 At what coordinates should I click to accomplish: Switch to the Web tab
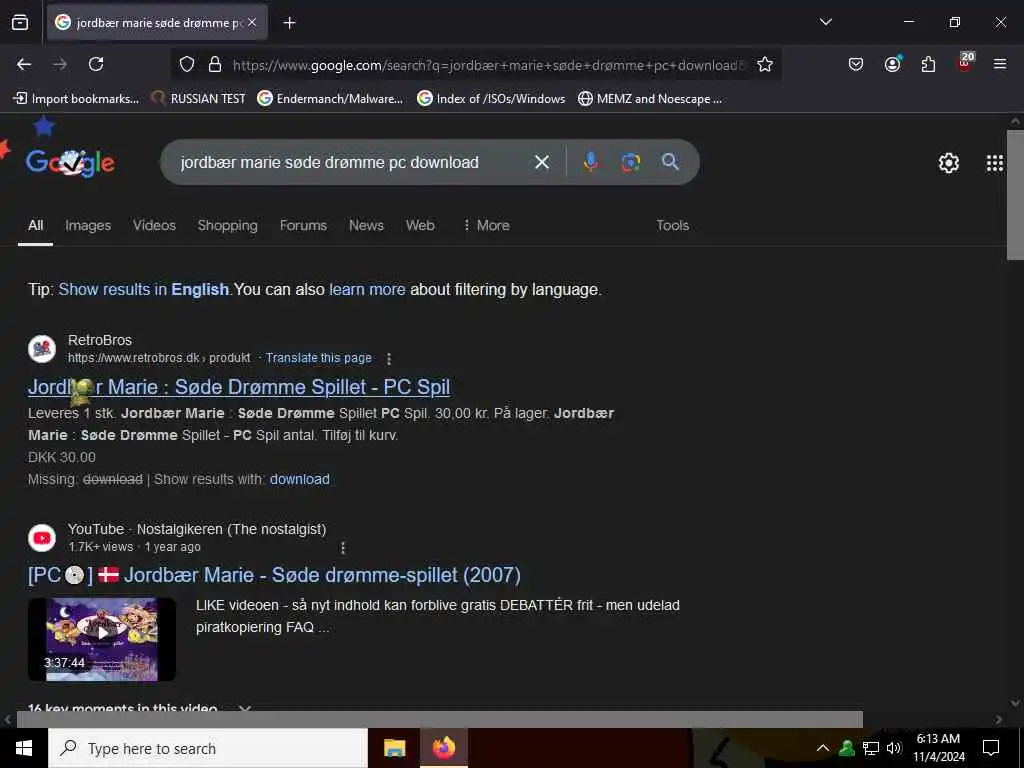[420, 225]
